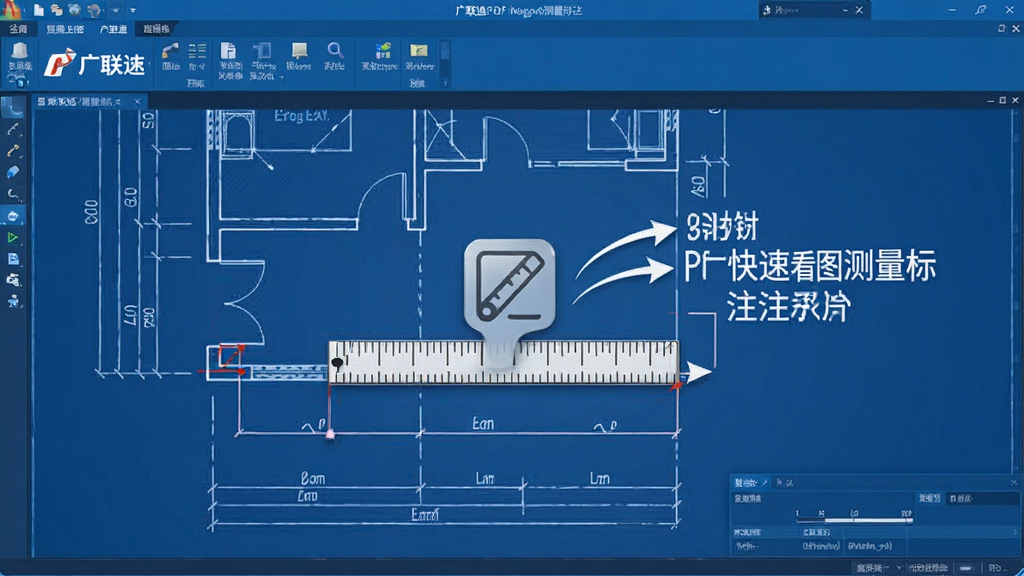Image resolution: width=1024 pixels, height=576 pixels.
Task: Open quick access toolbar dropdown arrow
Action: pos(133,10)
